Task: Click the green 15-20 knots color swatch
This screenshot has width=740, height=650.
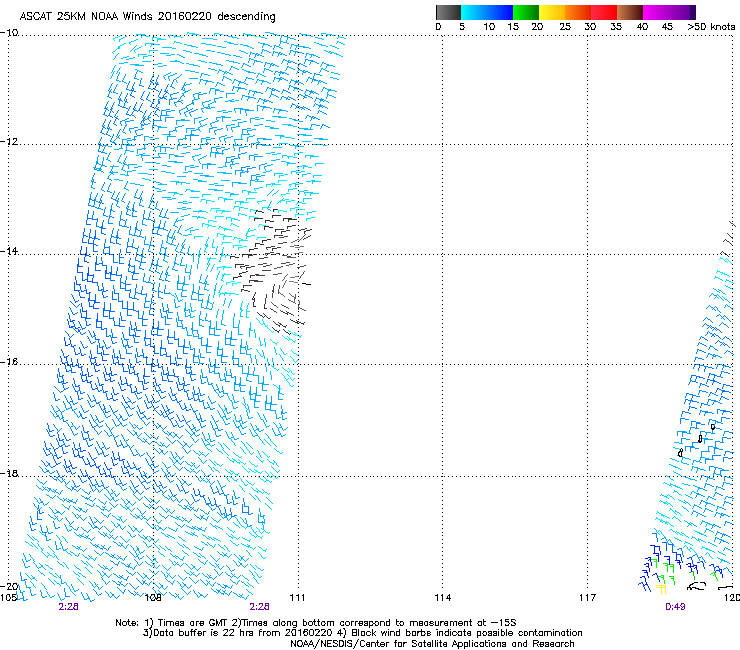Action: pyautogui.click(x=526, y=12)
